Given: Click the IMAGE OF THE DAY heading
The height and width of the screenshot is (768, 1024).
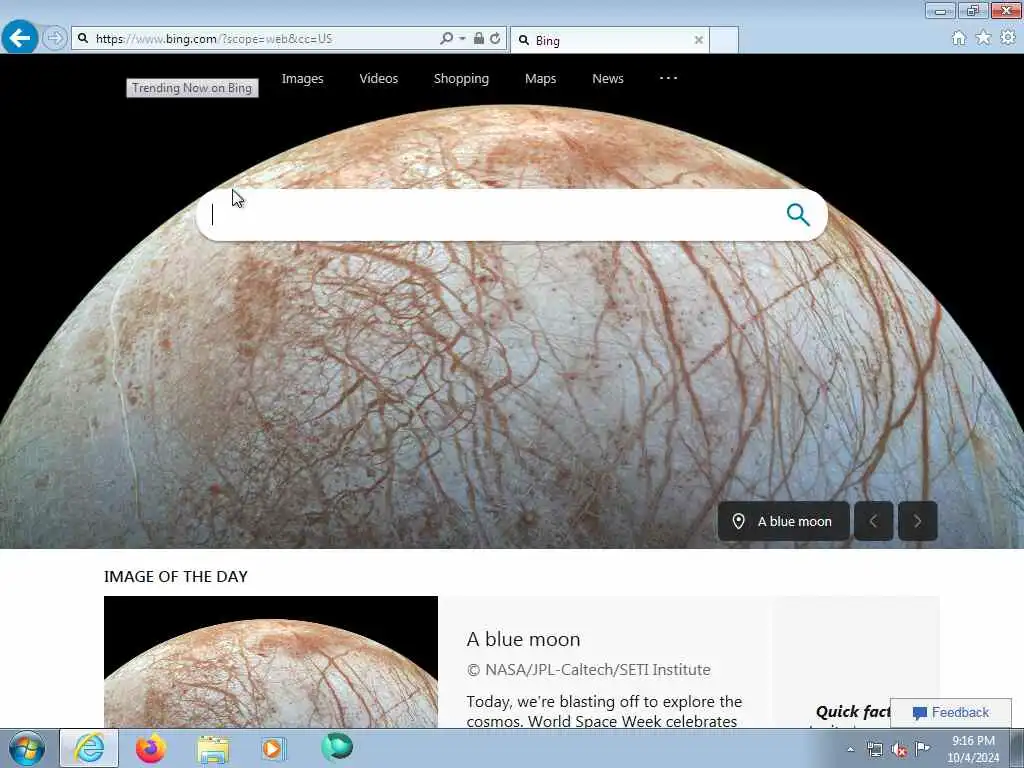Looking at the screenshot, I should [176, 577].
